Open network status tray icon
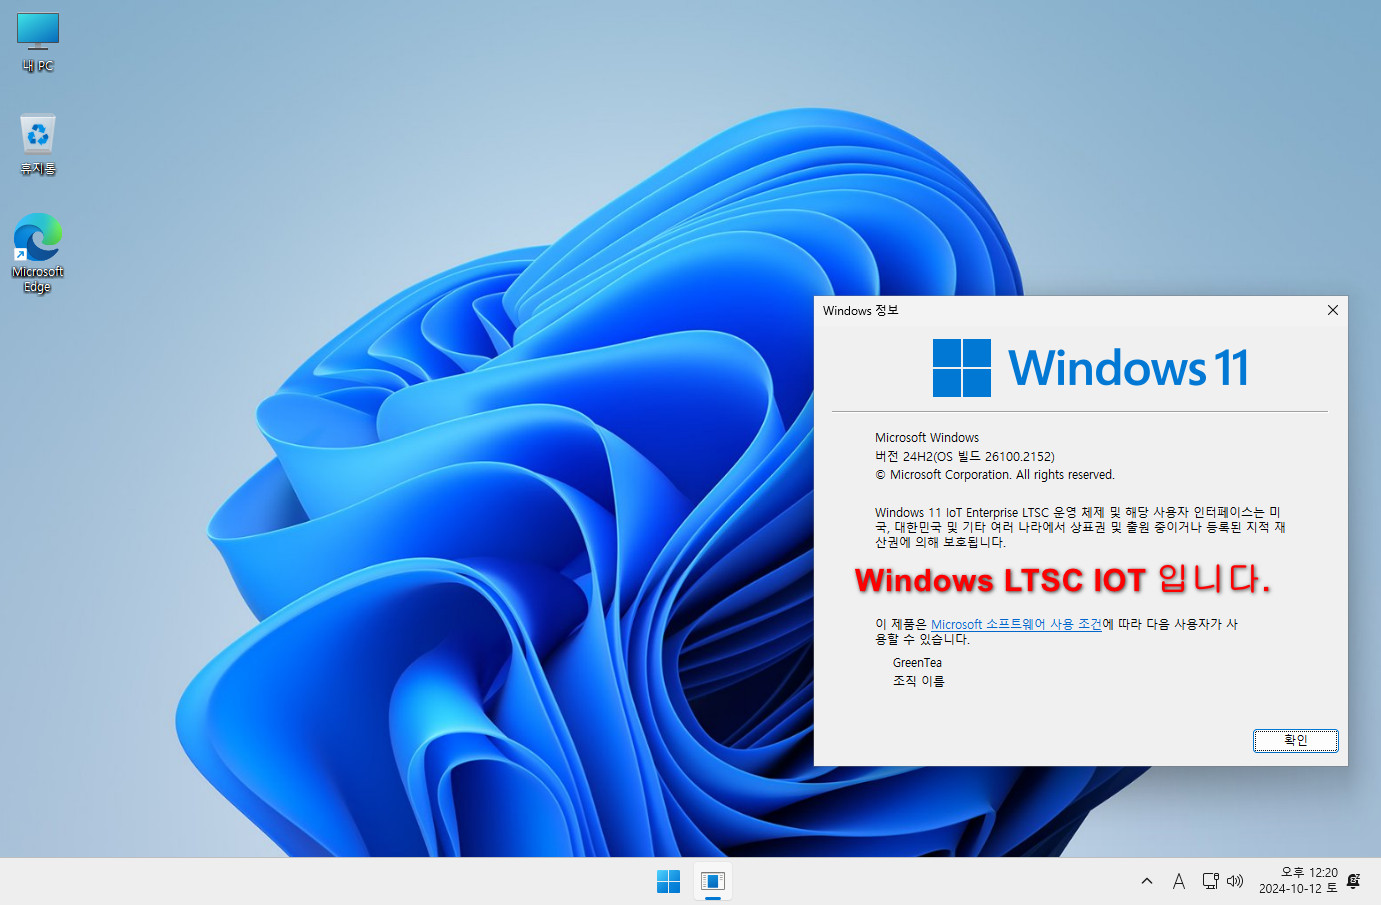Screen dimensions: 1381x905 click(1210, 881)
